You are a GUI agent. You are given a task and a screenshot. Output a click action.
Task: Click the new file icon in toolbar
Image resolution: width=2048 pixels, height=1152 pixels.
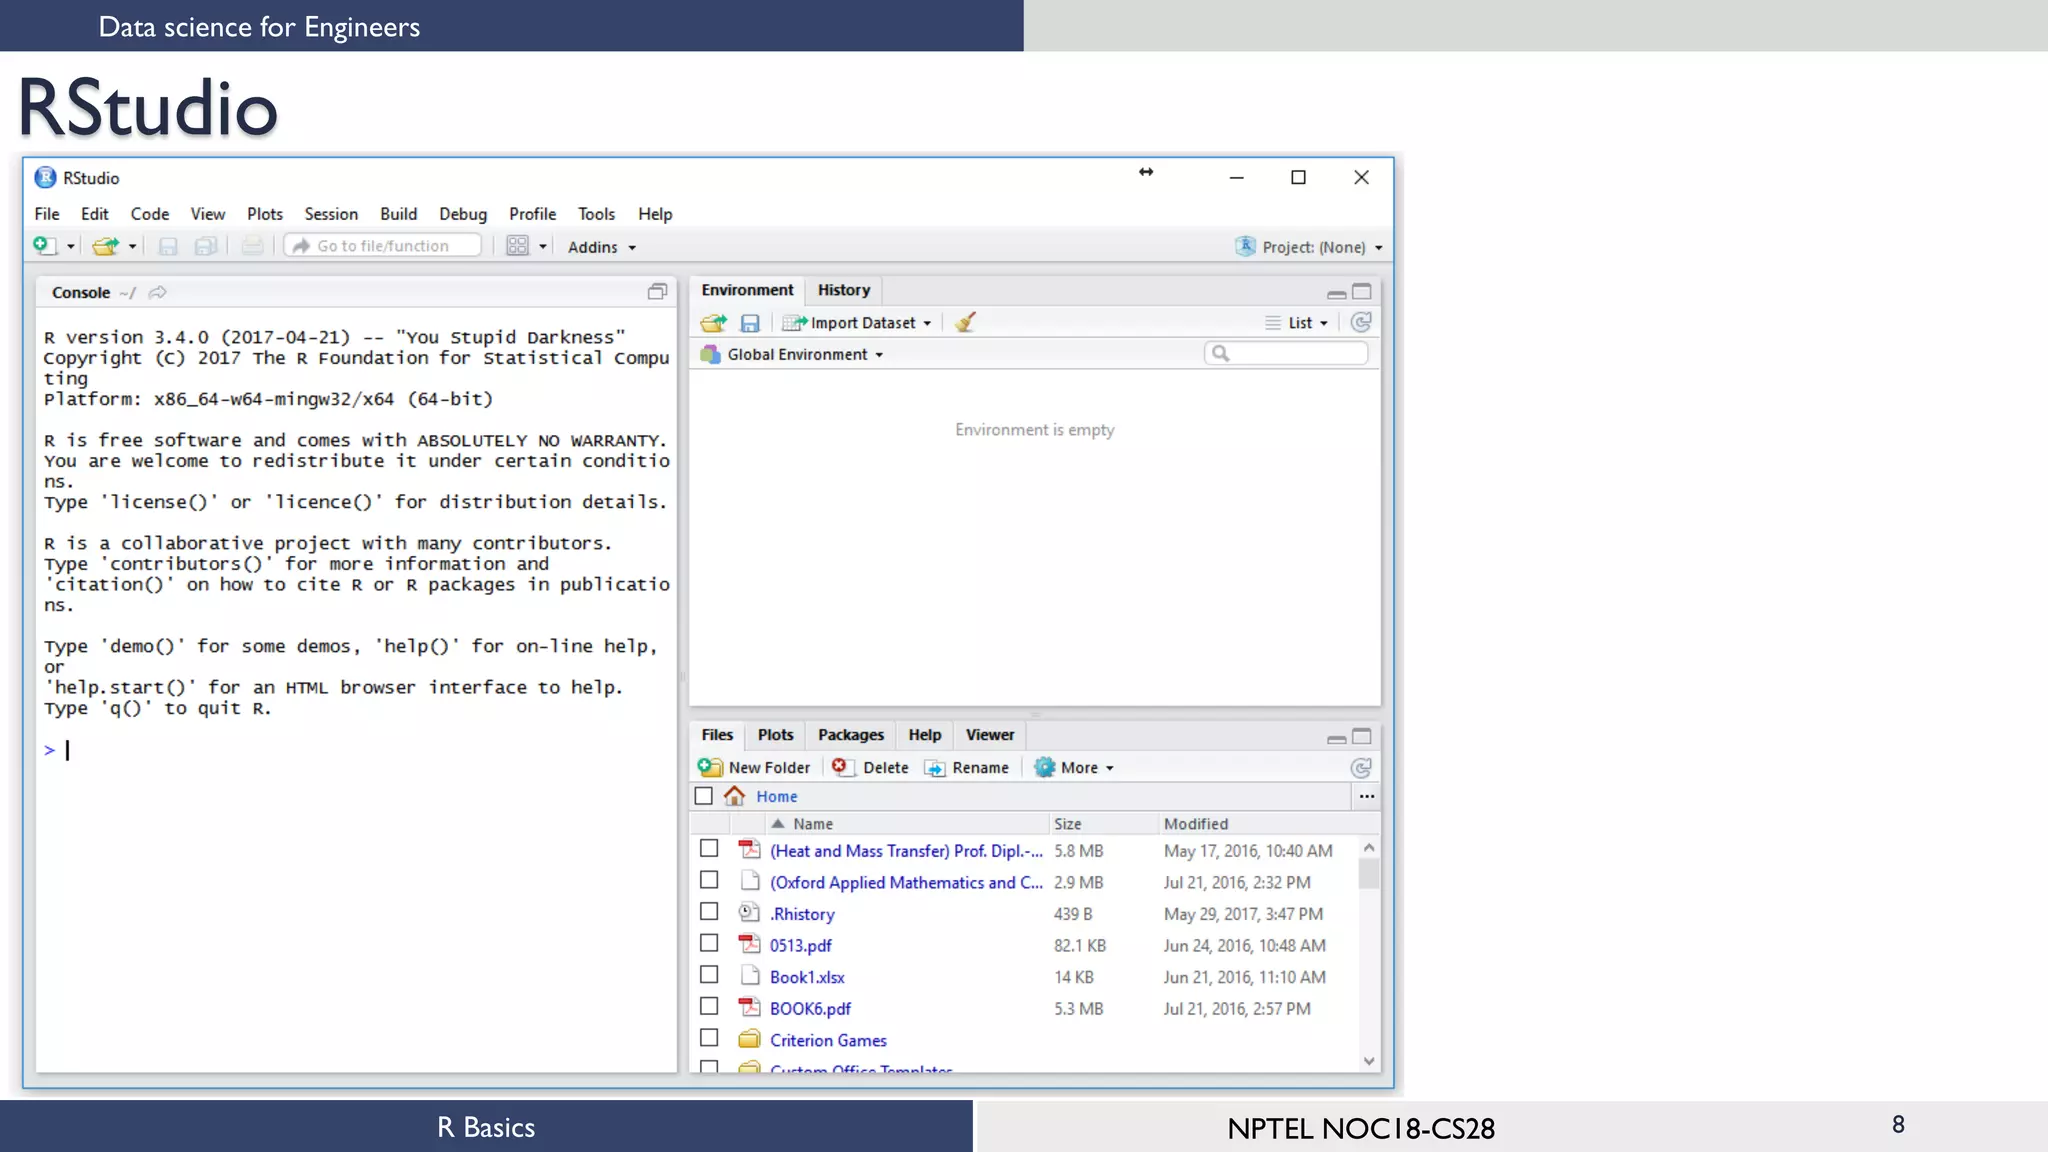coord(44,246)
